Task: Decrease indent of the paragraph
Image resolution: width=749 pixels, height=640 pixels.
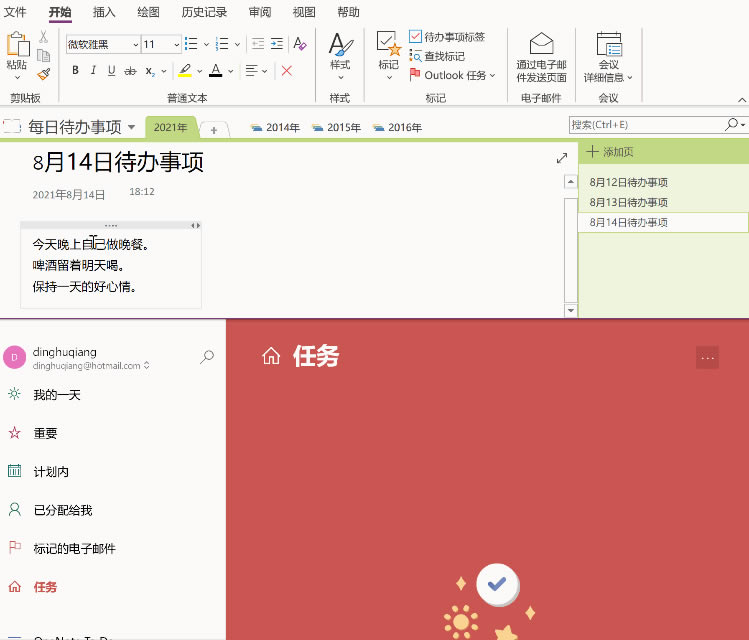Action: pyautogui.click(x=258, y=44)
